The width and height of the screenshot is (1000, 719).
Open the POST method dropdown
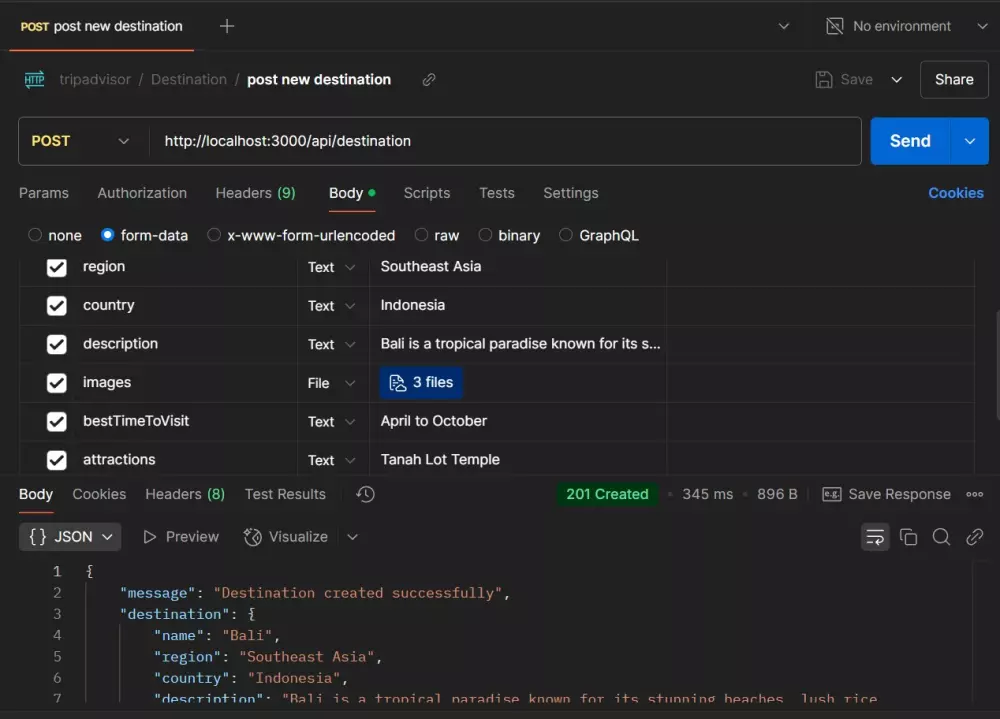click(x=82, y=141)
